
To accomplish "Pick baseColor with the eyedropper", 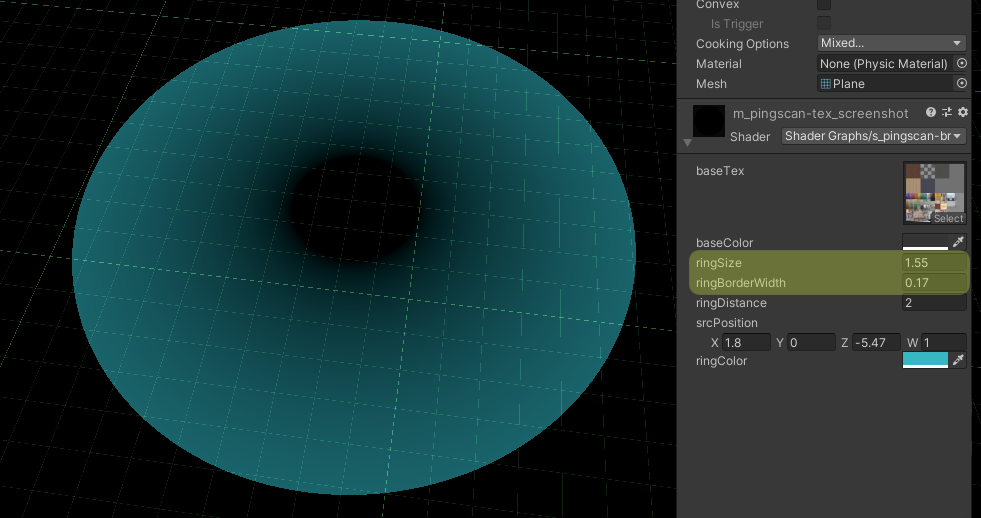I will click(959, 243).
